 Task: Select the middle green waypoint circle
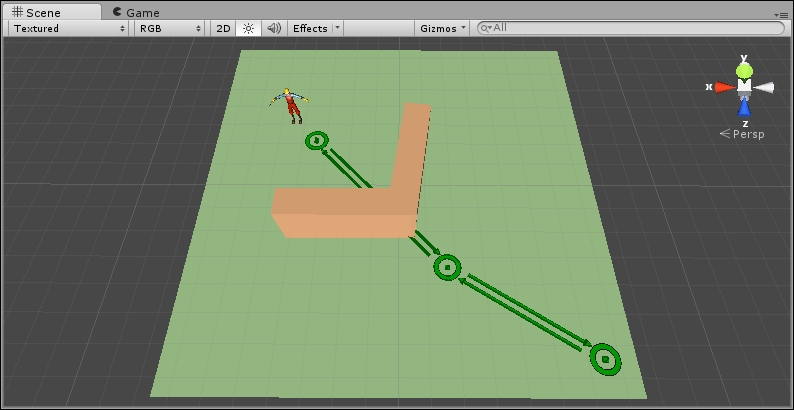tap(447, 267)
